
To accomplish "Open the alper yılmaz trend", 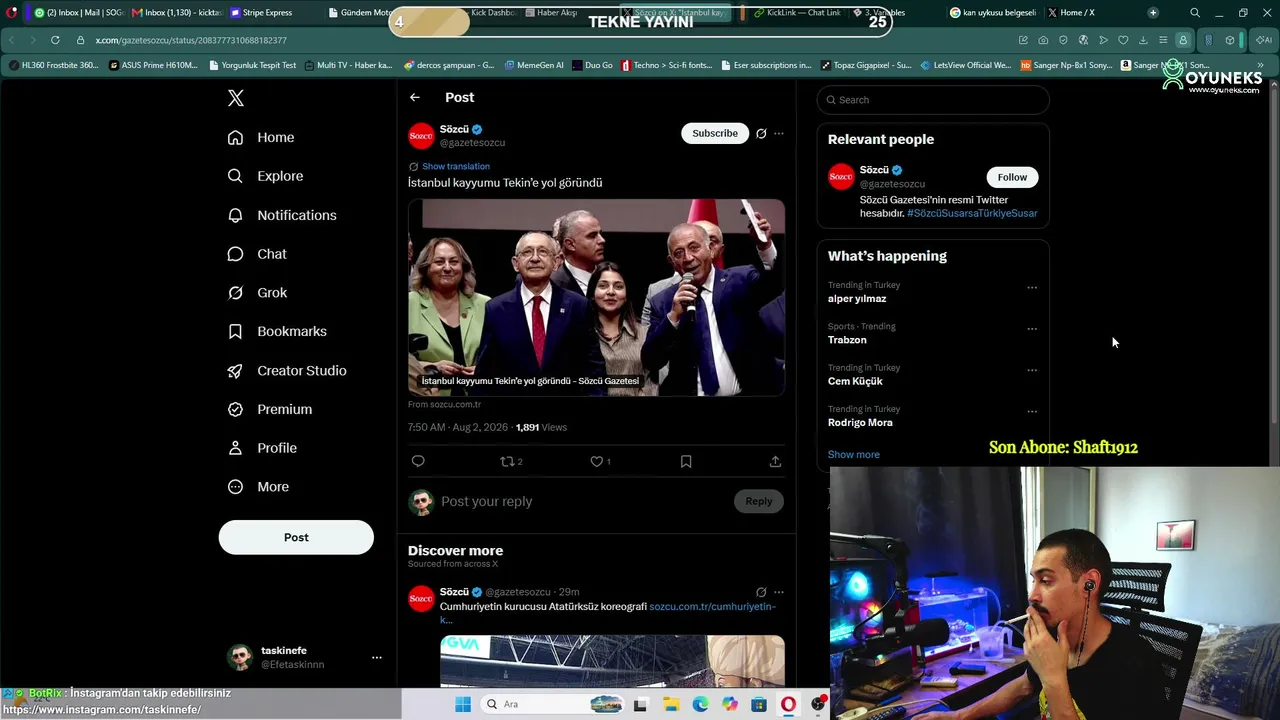I will (x=857, y=299).
